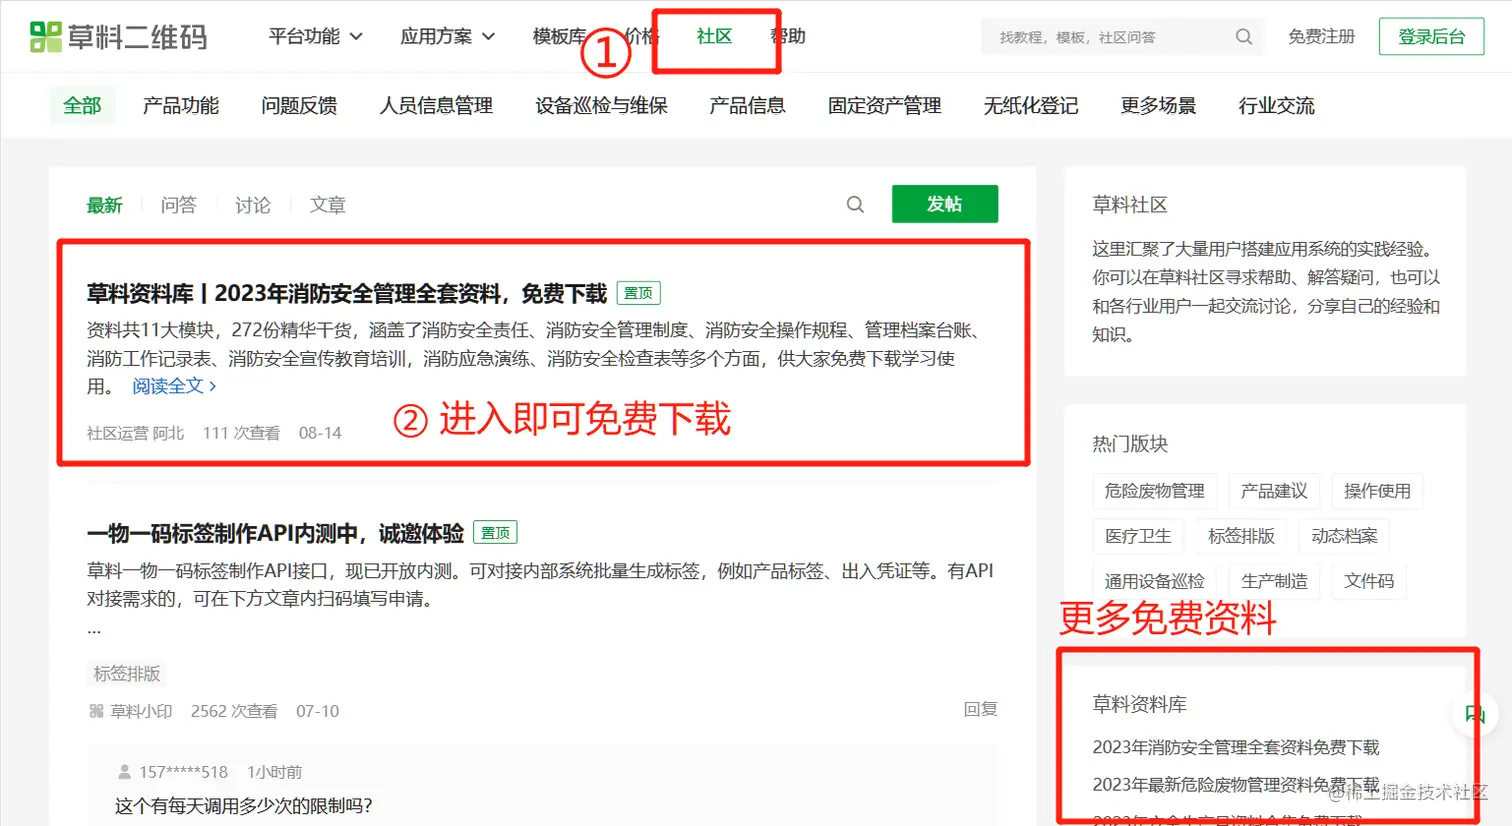Click the user avatar of 157*****518
Viewport: 1512px width, 826px height.
point(124,772)
